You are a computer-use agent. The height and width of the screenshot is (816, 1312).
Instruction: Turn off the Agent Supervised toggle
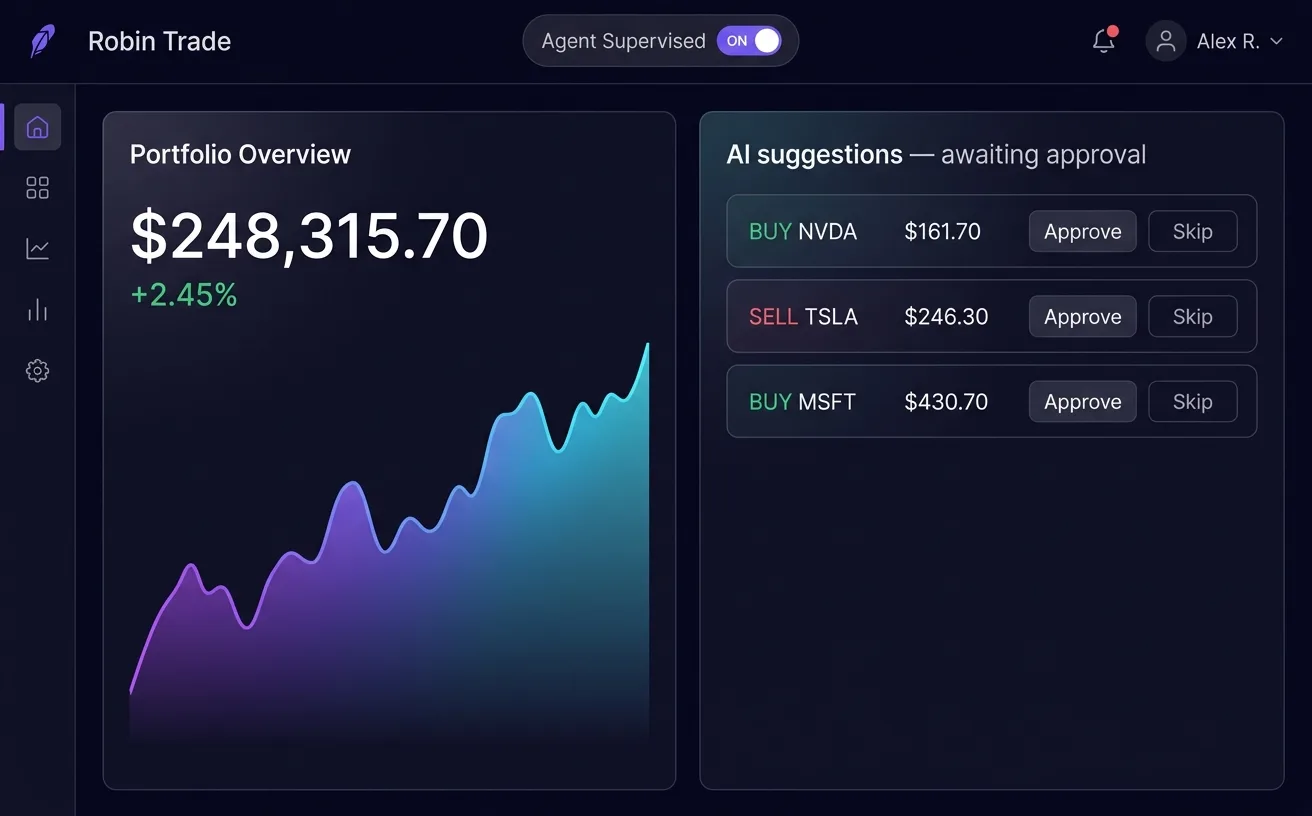[749, 41]
